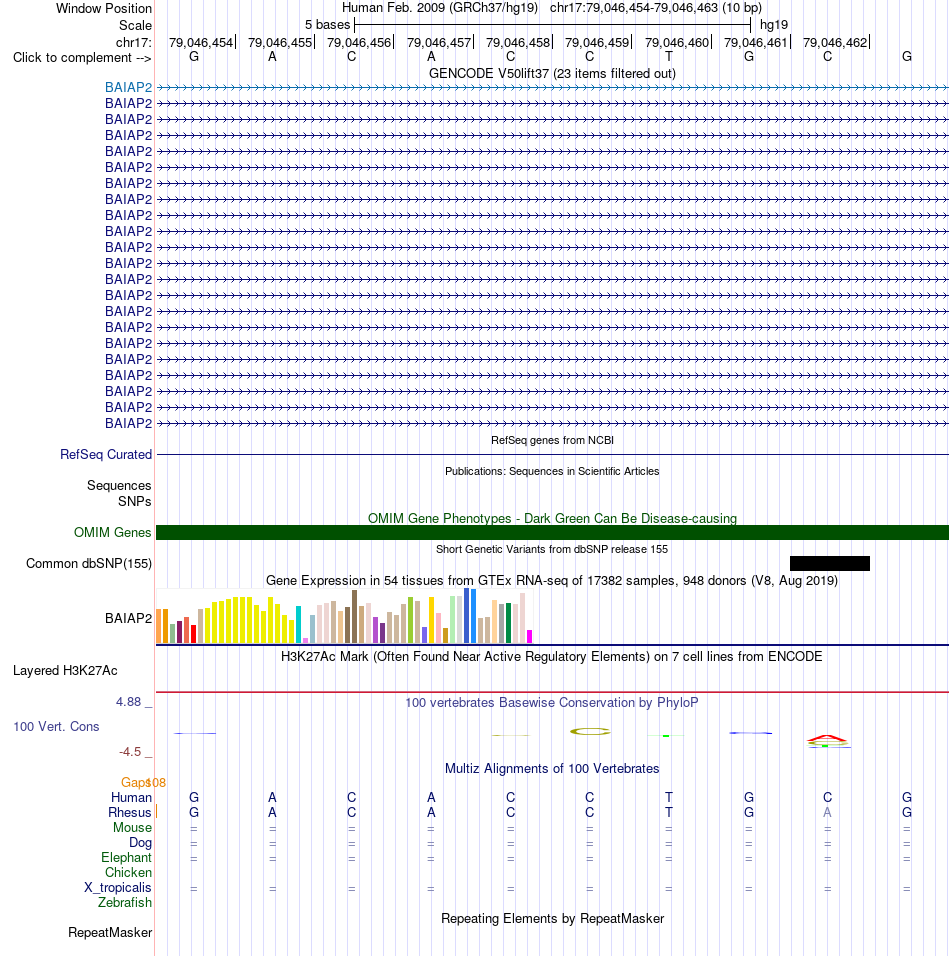950x956 pixels.
Task: Click the red PhyloP glyph
Action: (x=826, y=738)
